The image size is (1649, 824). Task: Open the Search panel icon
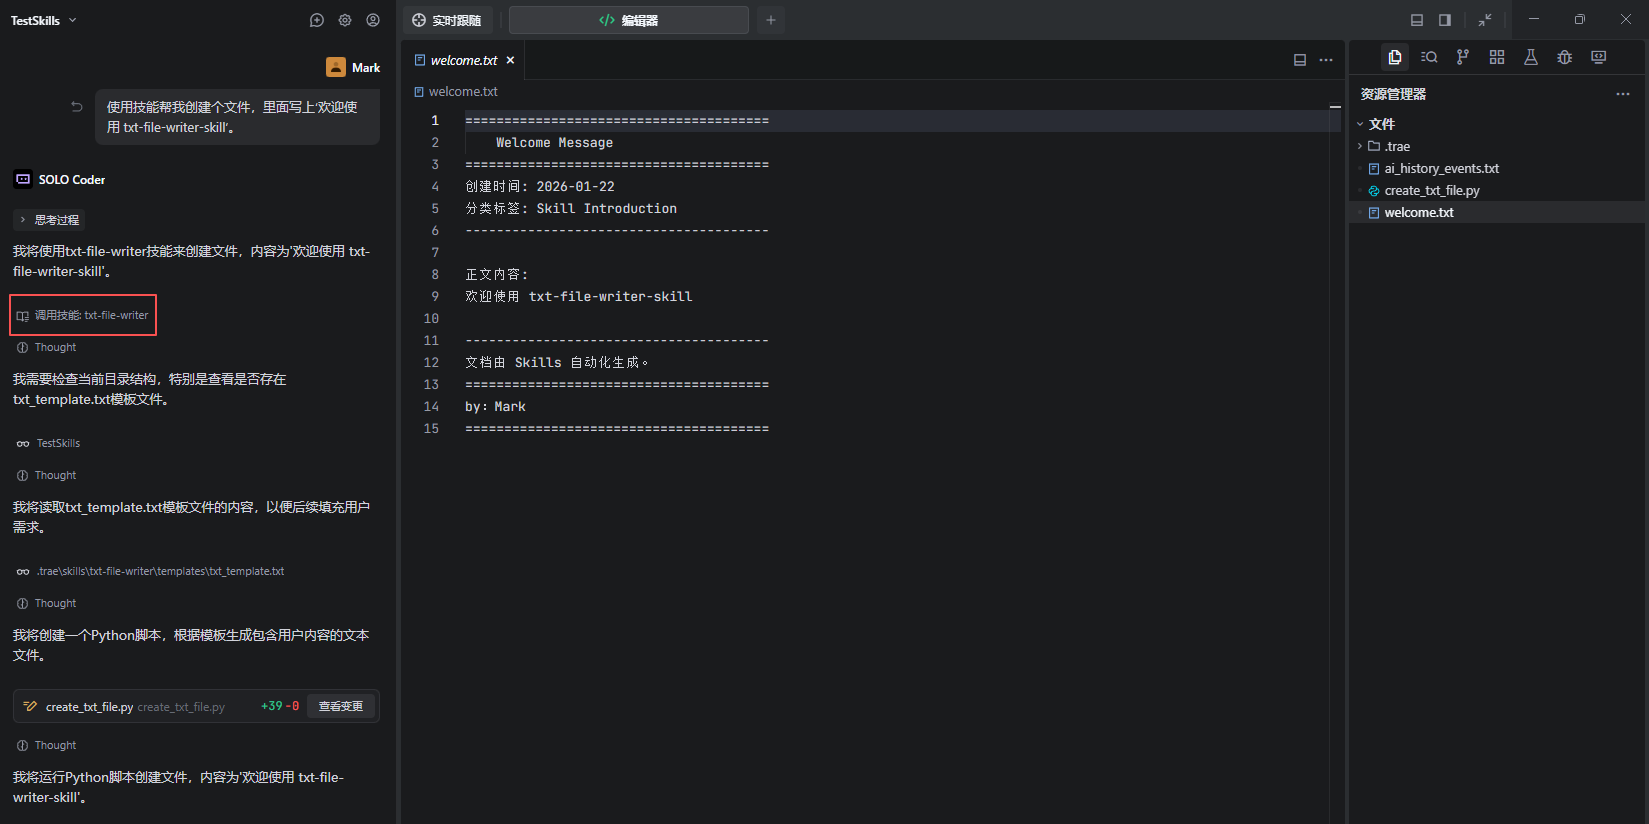(1429, 57)
